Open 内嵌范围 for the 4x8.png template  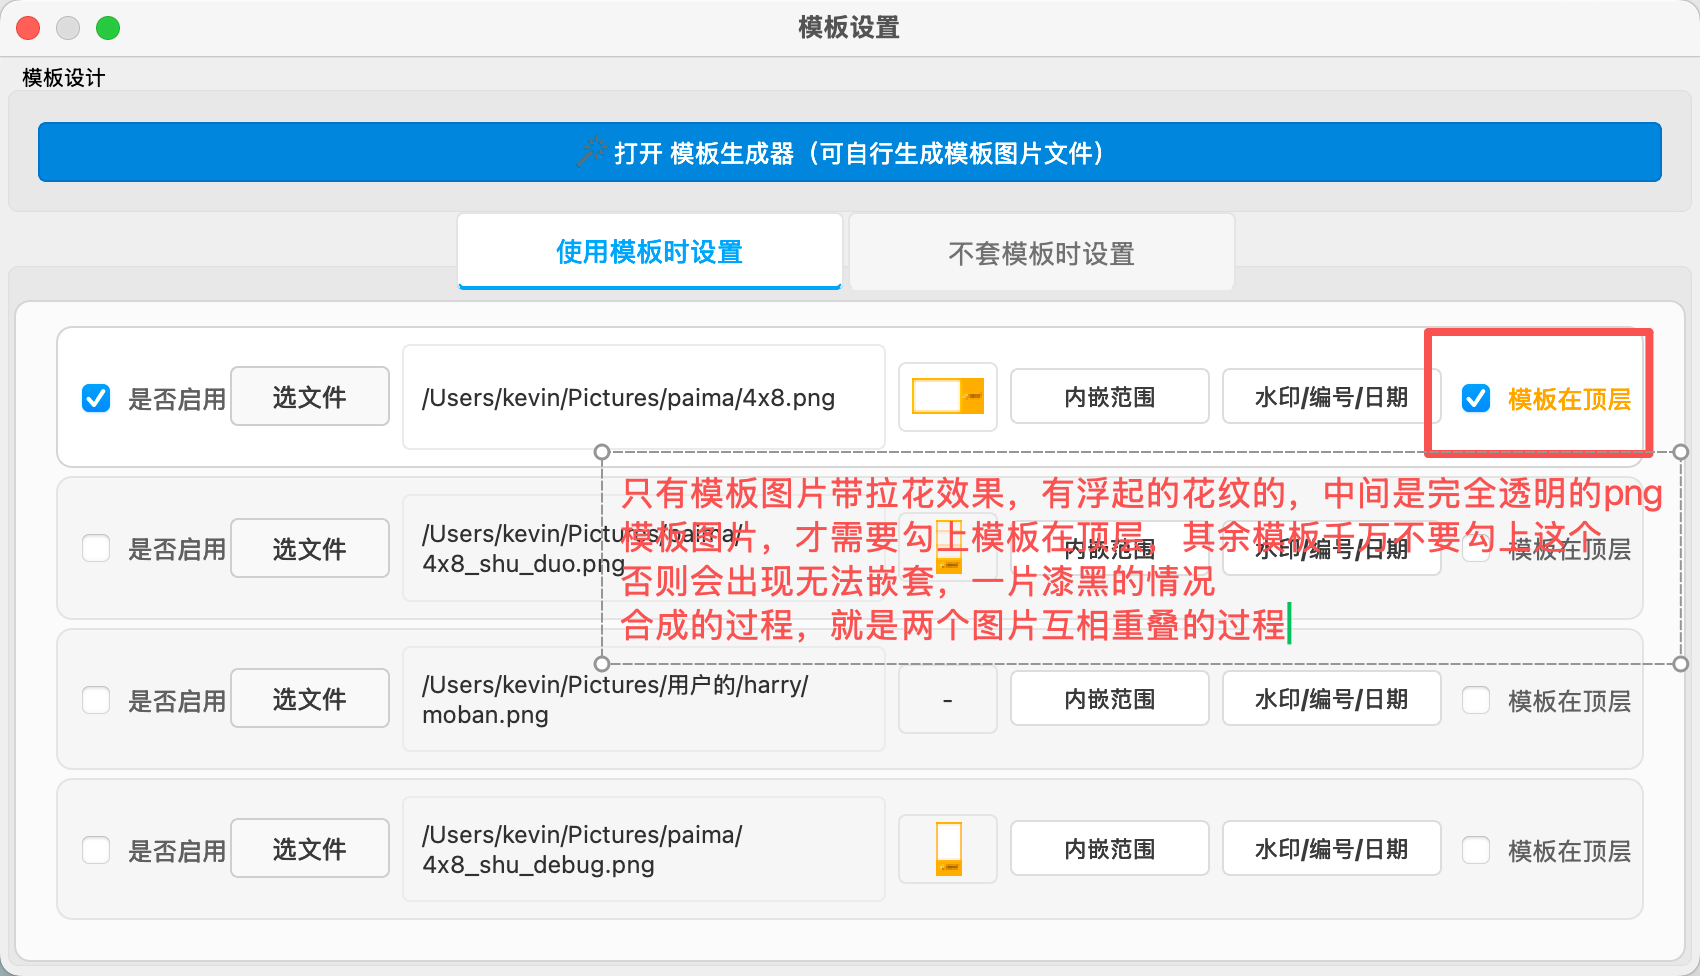pos(1109,397)
